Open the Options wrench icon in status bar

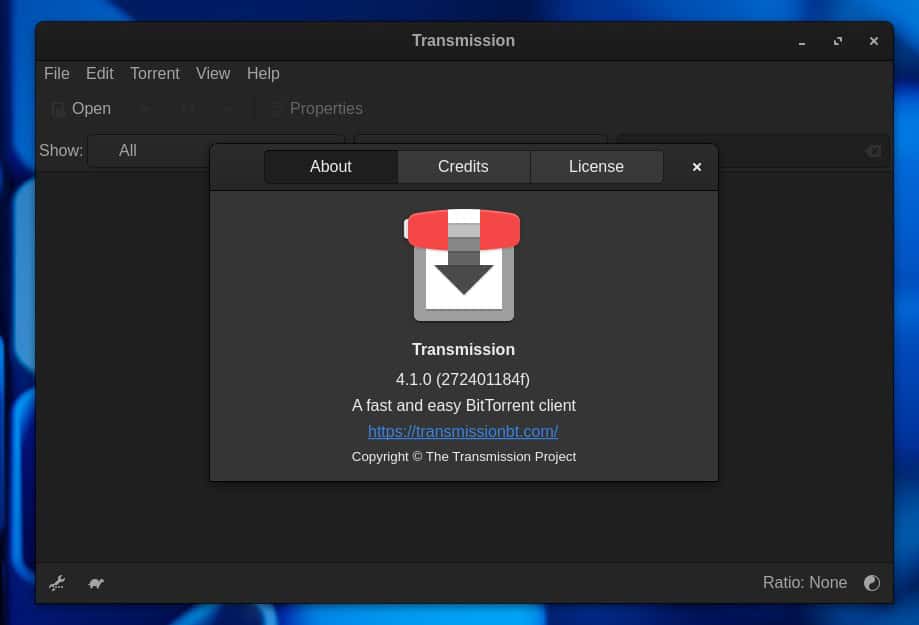(57, 583)
